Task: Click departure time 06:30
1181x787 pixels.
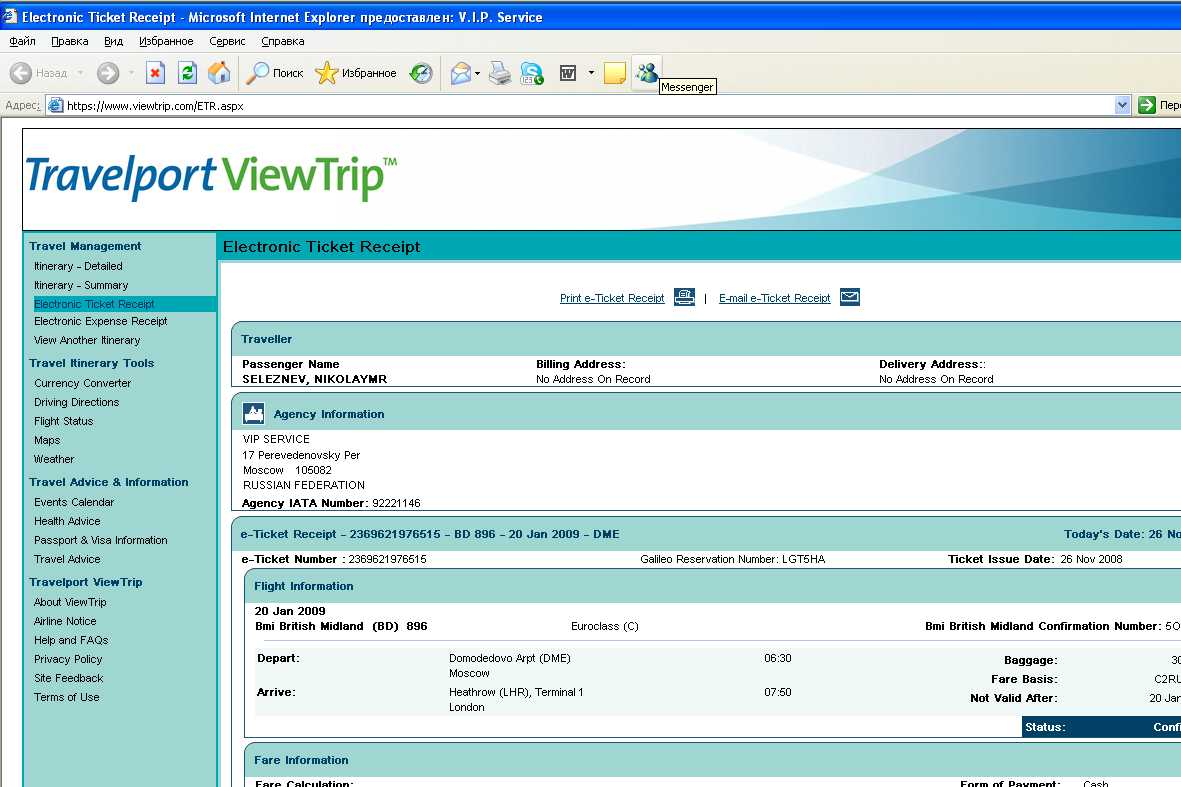Action: [x=778, y=658]
